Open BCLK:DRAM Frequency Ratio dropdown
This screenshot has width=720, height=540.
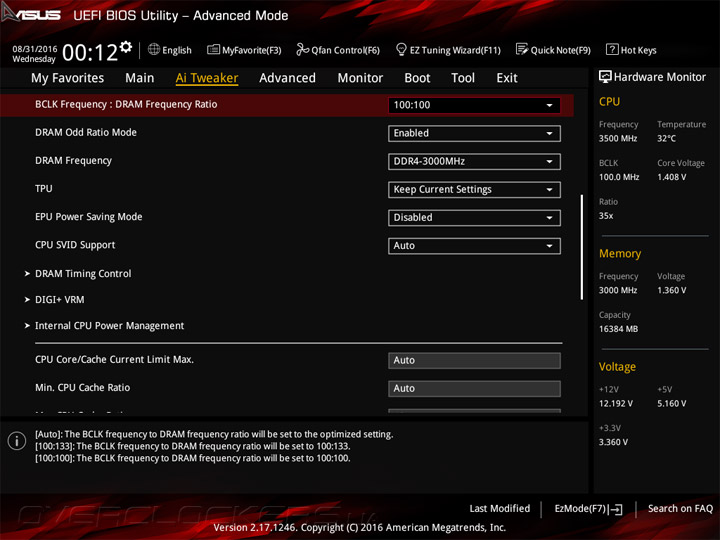[x=474, y=105]
